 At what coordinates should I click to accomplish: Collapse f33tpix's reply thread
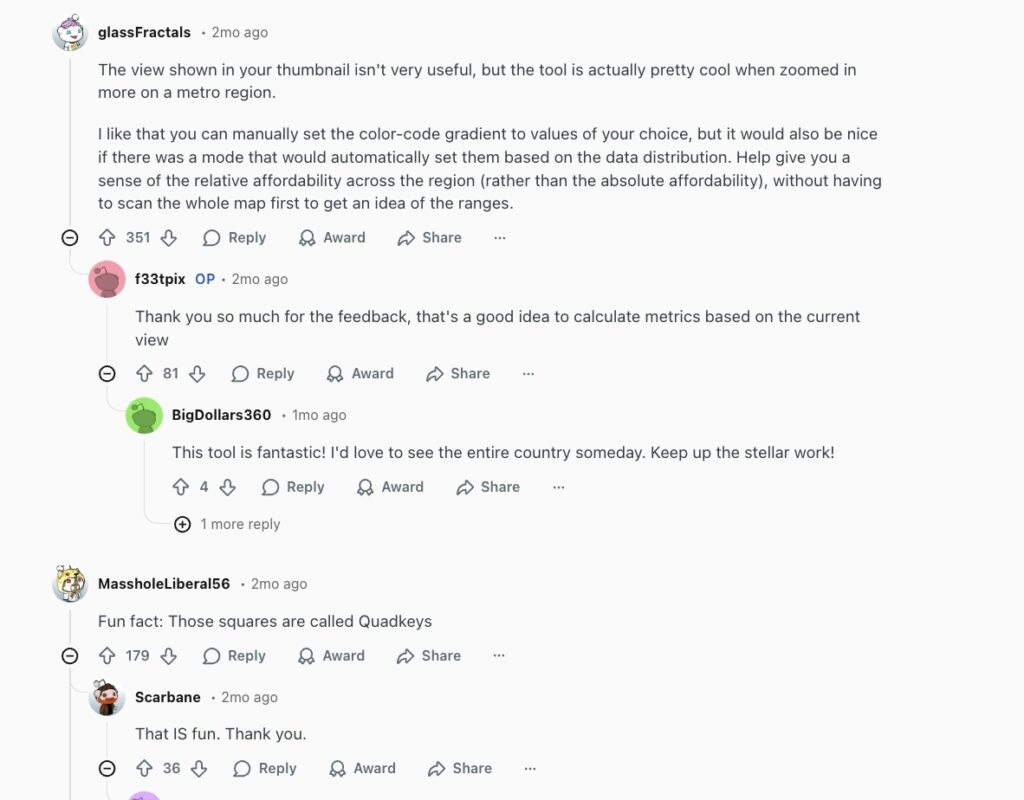107,373
